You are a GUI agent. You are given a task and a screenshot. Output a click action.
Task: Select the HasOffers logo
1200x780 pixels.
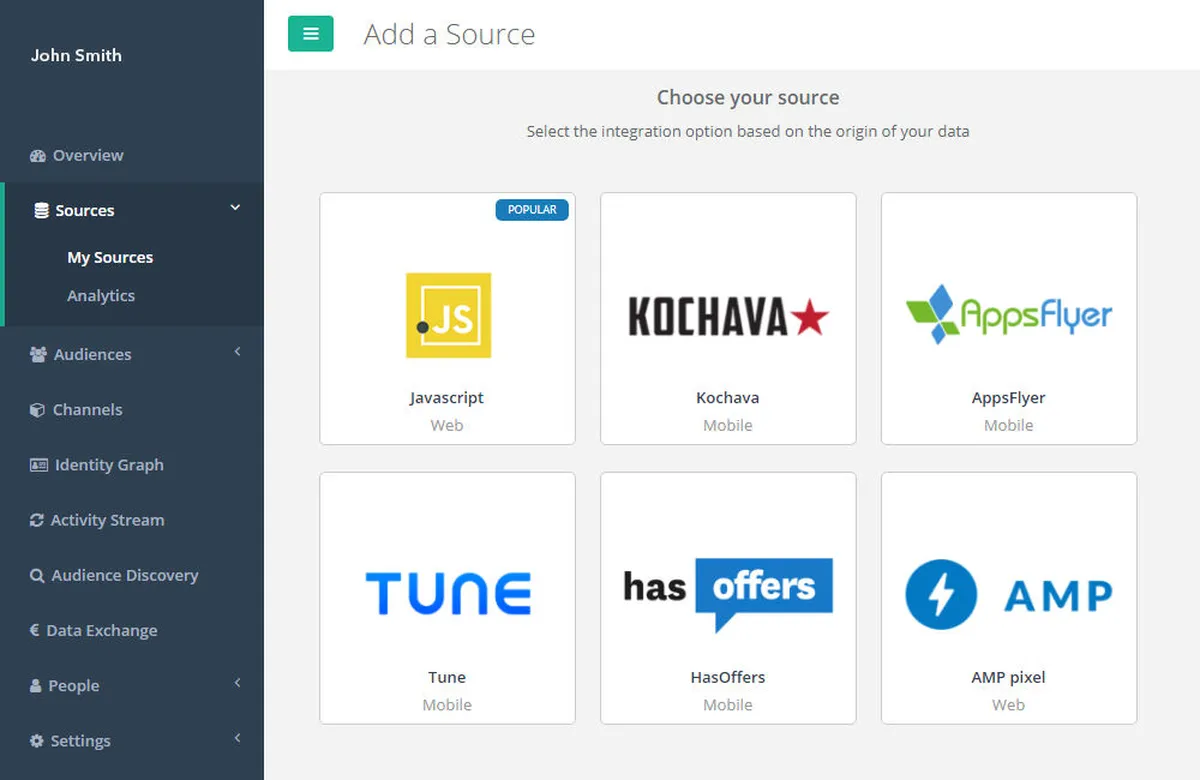click(x=728, y=594)
